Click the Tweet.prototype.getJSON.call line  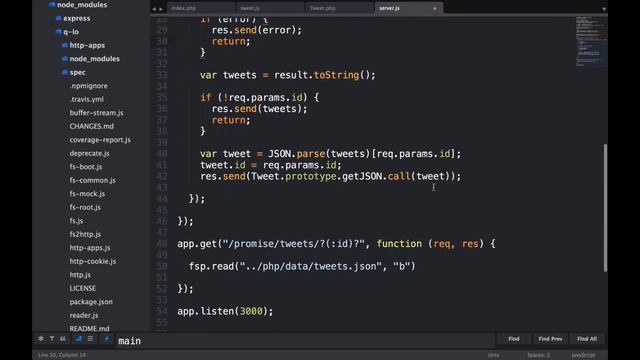pyautogui.click(x=330, y=176)
